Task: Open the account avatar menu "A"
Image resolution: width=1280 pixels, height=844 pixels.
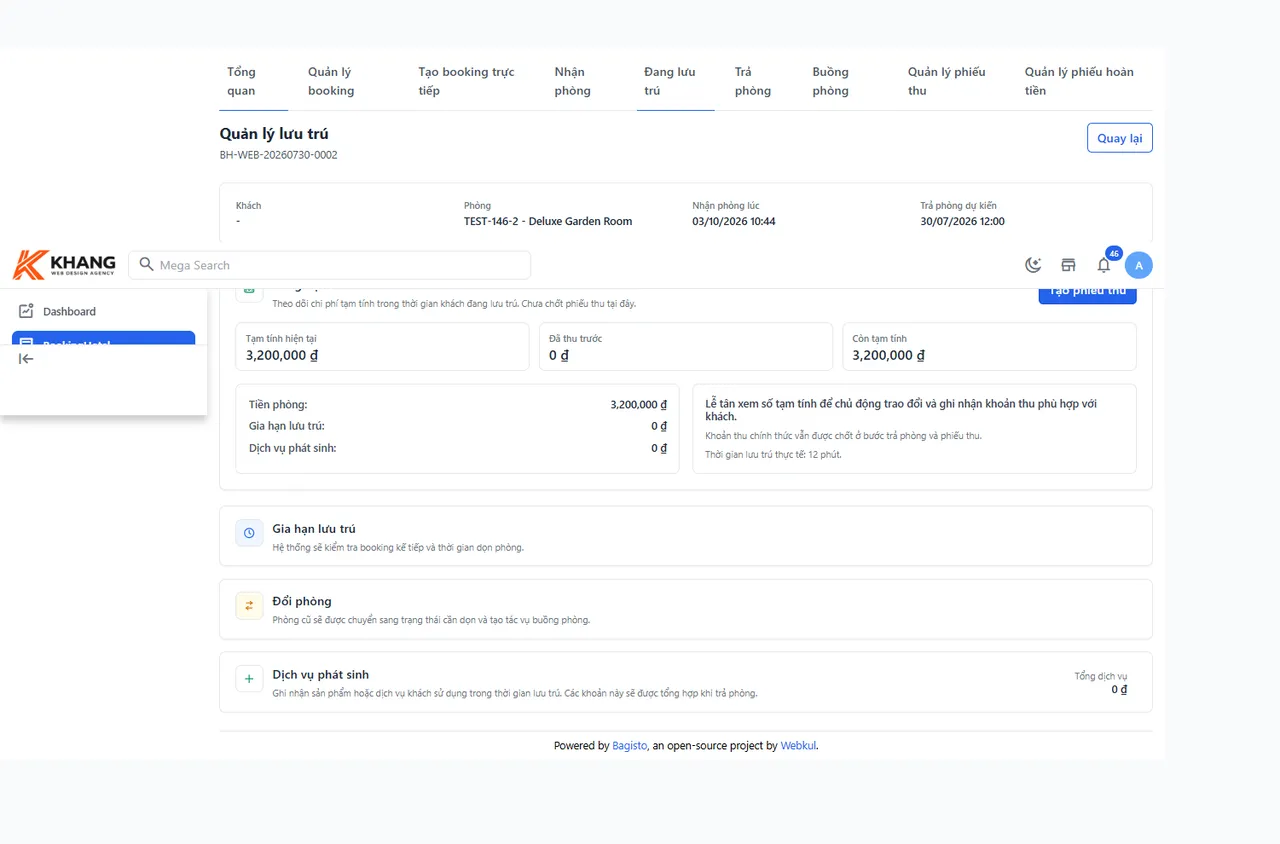Action: [x=1139, y=265]
